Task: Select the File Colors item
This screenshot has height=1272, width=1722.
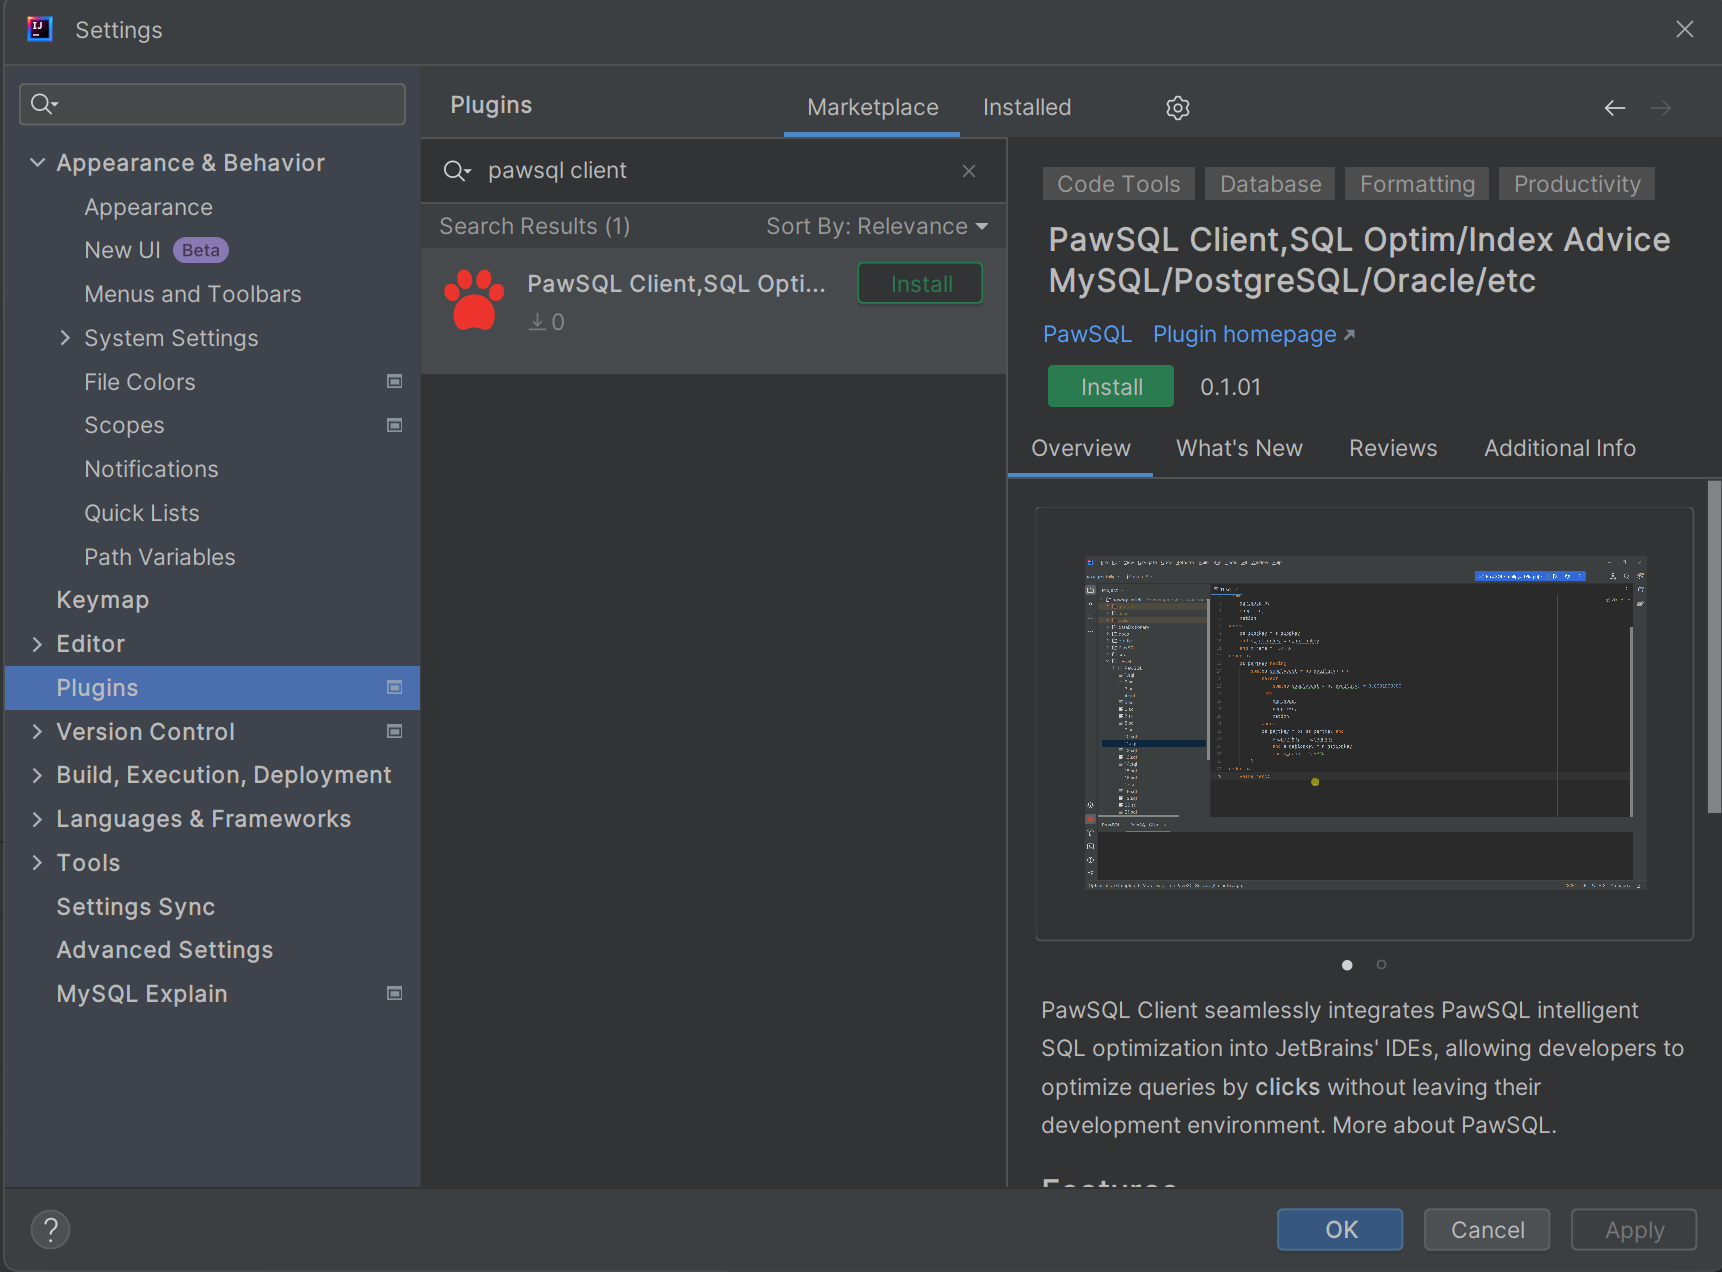Action: coord(139,382)
